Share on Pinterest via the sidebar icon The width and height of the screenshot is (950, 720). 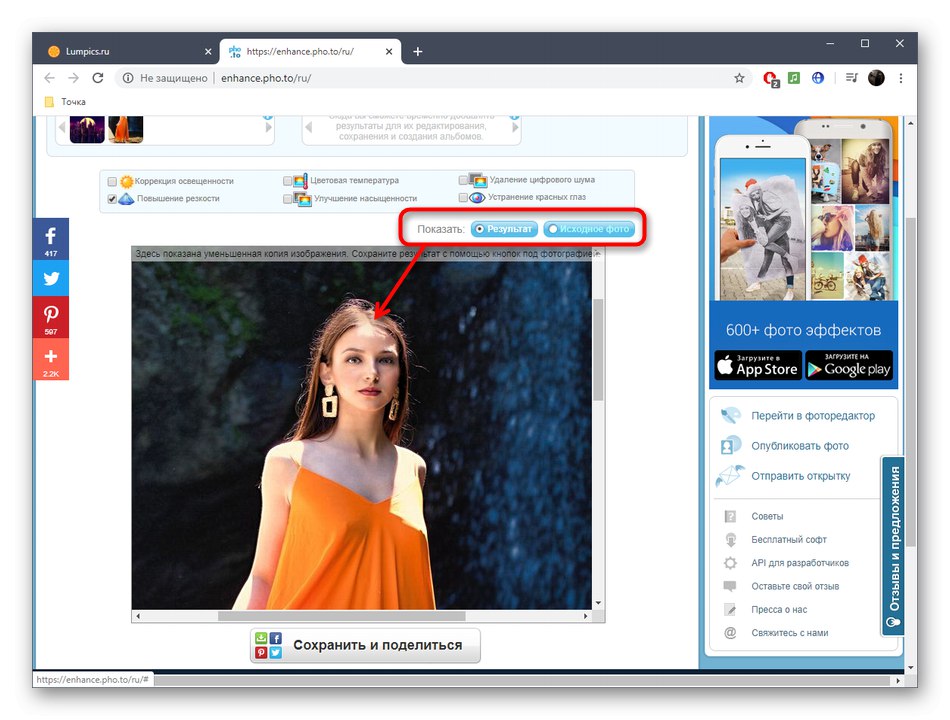tap(51, 317)
